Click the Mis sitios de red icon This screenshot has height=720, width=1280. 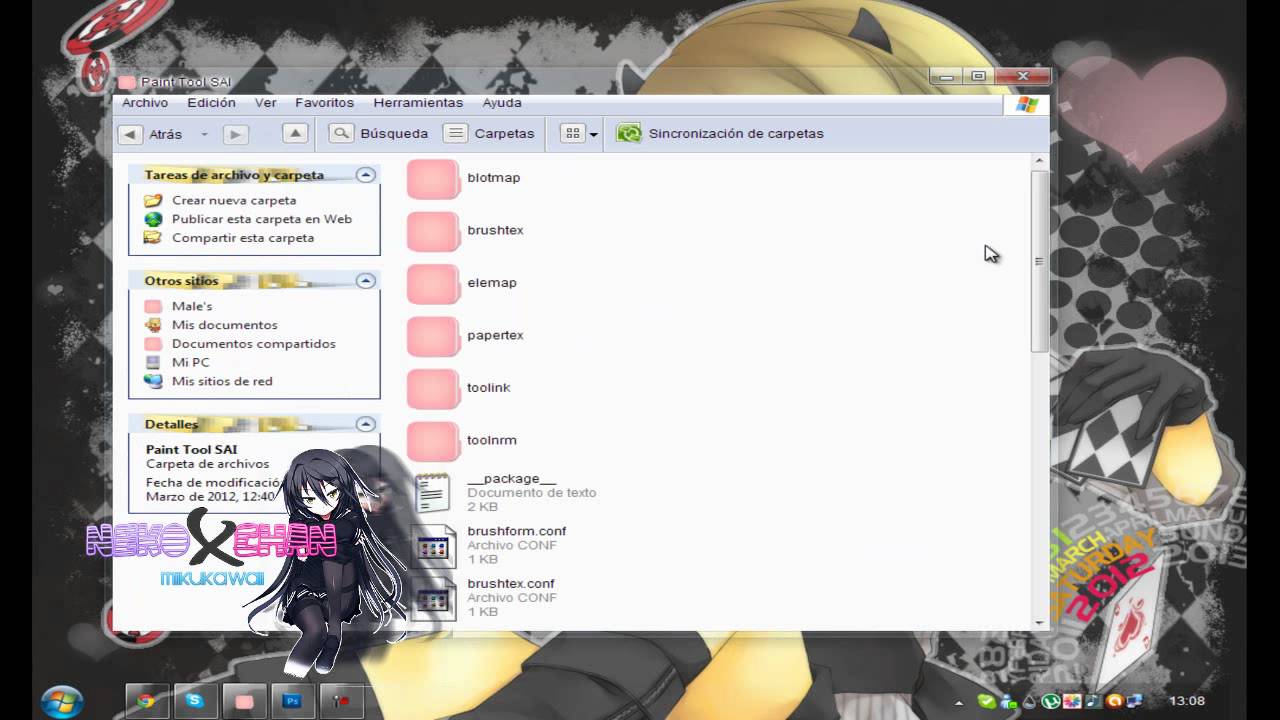pyautogui.click(x=152, y=381)
